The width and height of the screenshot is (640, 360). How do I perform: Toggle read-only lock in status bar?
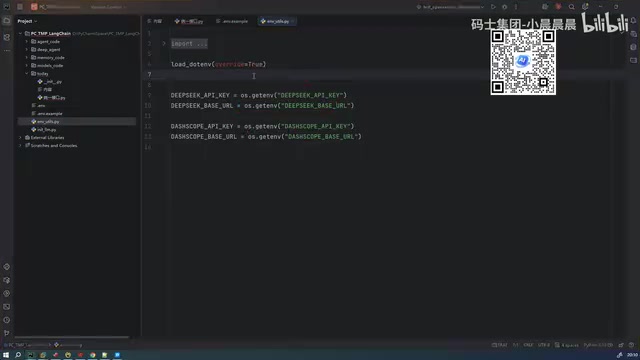(621, 345)
